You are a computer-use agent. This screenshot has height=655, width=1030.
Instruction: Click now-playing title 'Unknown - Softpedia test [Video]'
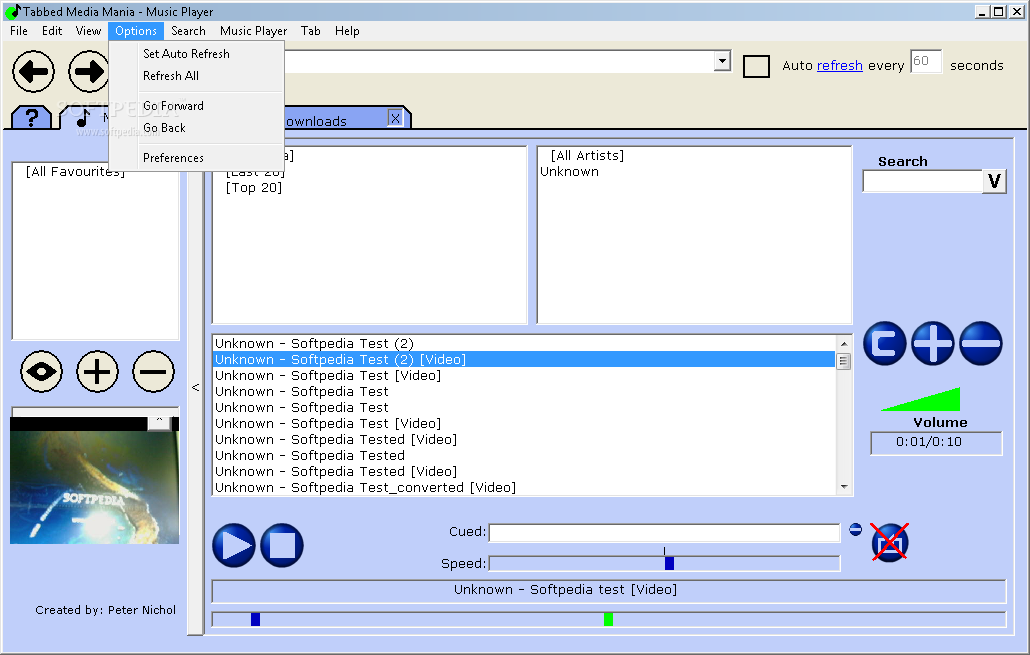(565, 590)
